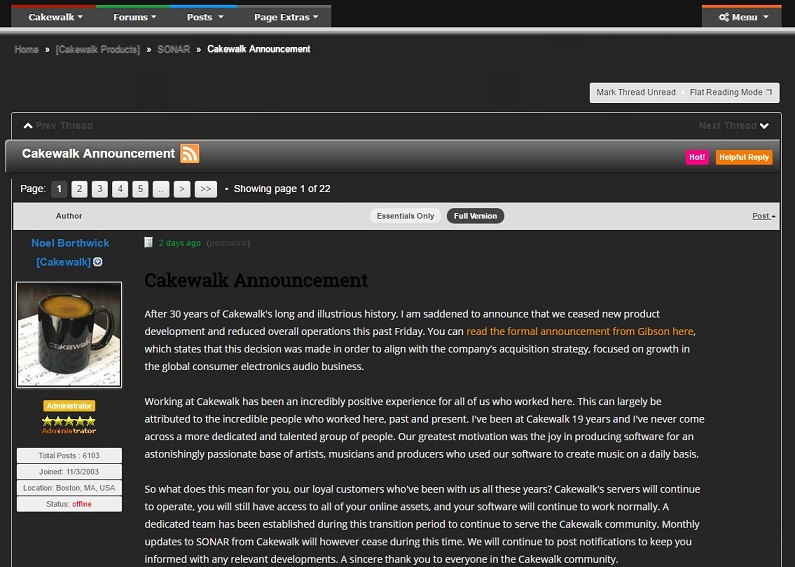Open the Posts dropdown menu
The height and width of the screenshot is (567, 795).
point(205,17)
